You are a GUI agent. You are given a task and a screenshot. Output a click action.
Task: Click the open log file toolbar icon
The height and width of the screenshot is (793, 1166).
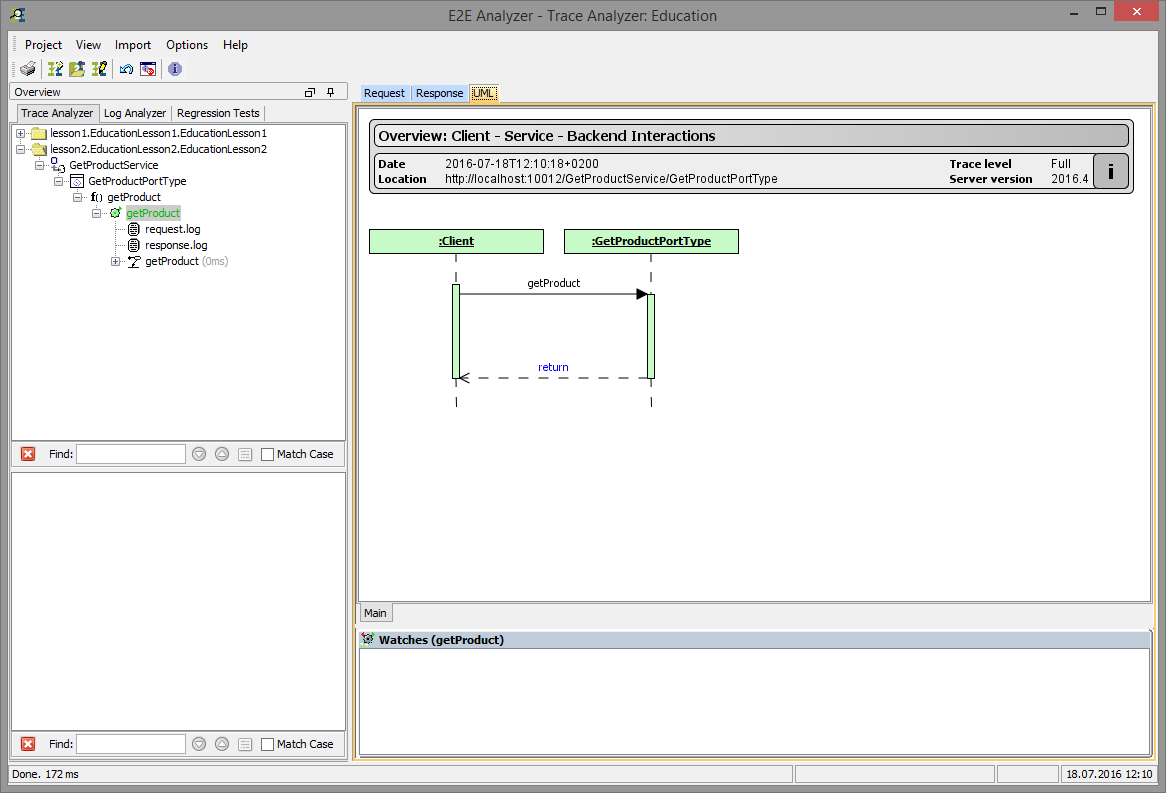(76, 69)
